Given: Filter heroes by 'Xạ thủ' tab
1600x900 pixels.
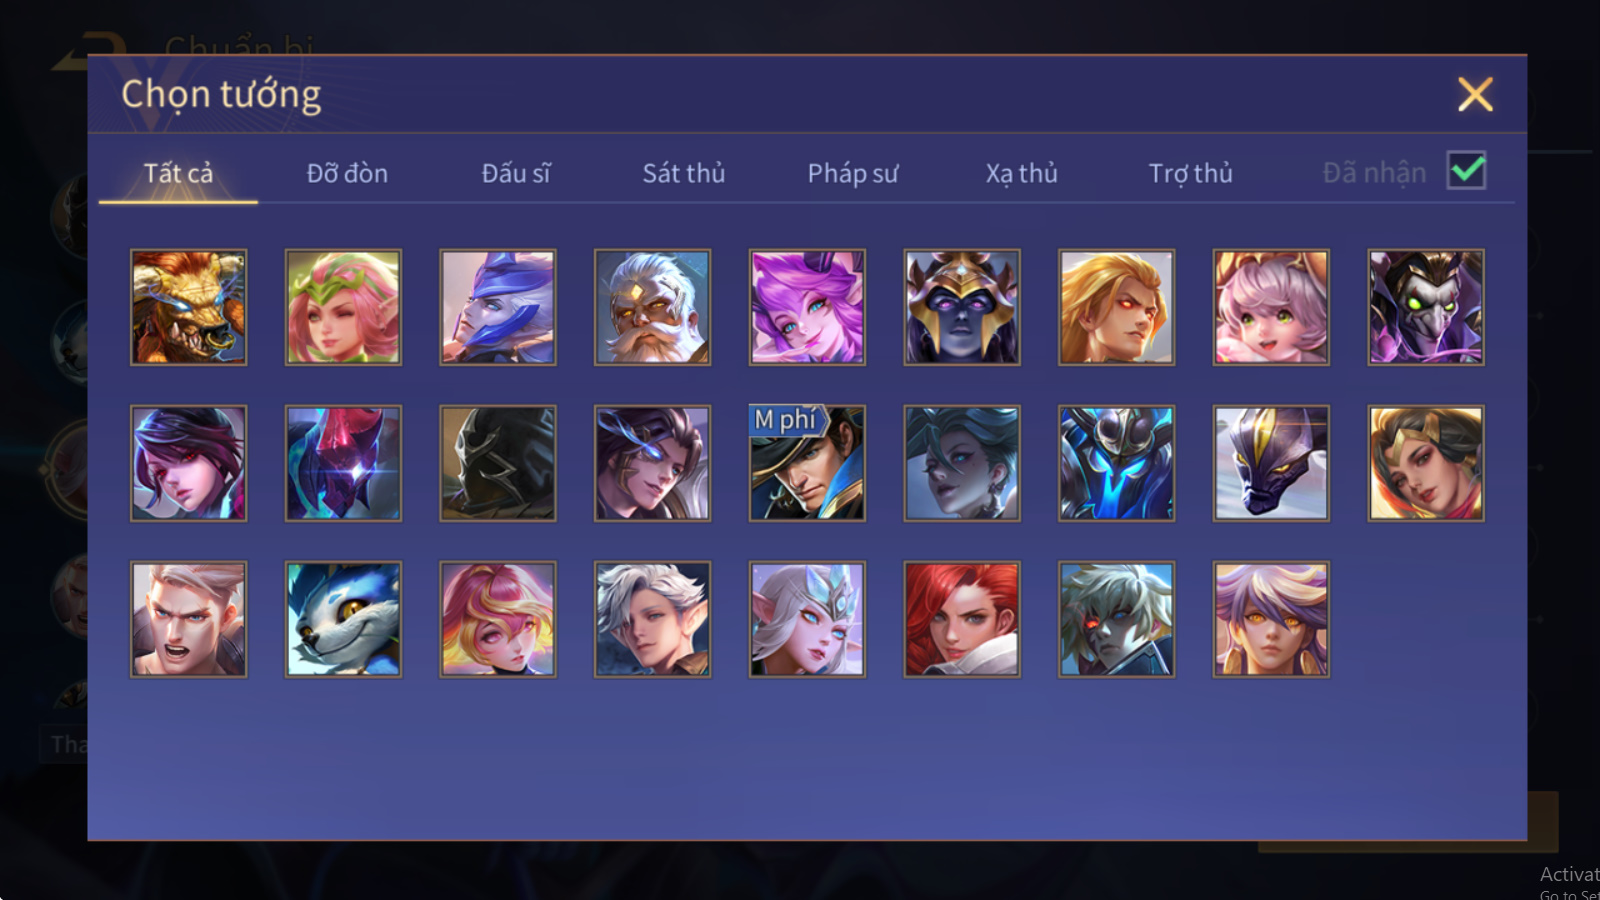Looking at the screenshot, I should [1021, 174].
